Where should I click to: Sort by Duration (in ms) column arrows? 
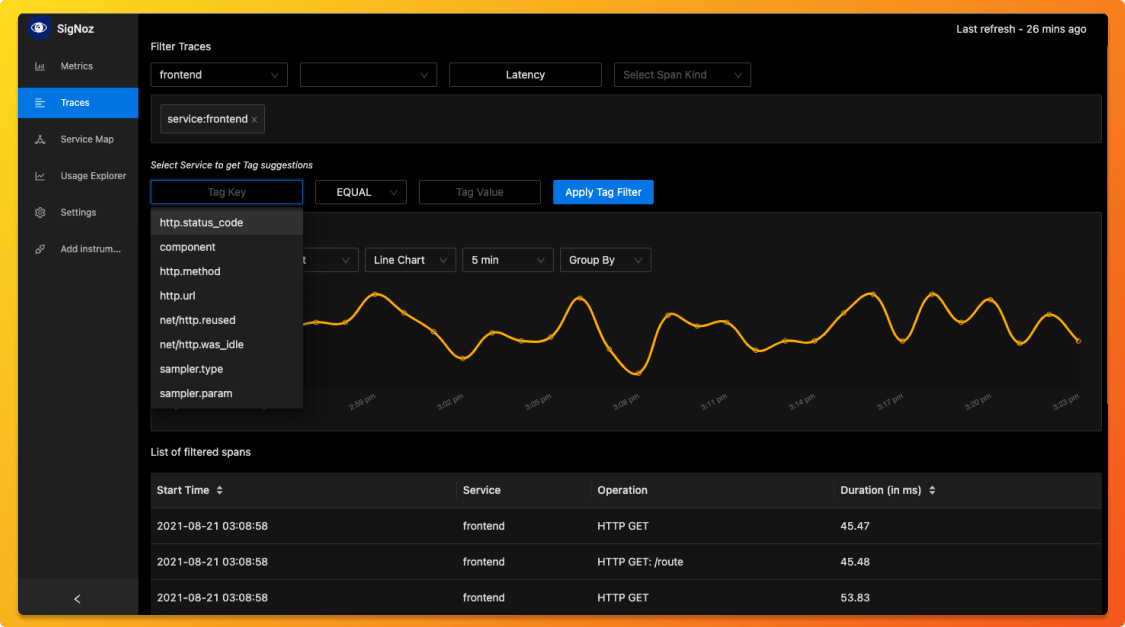(932, 490)
